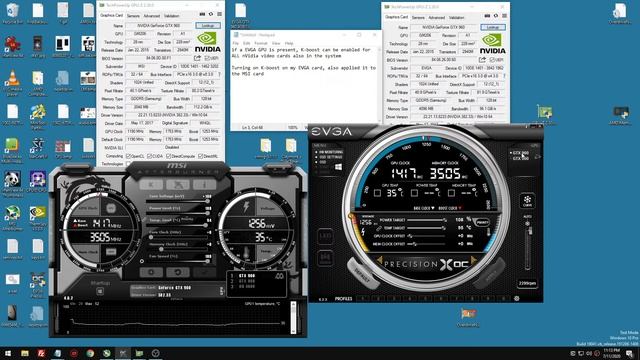640x360 pixels.
Task: Click BIOS export share icon in right GPU-Z
Action: coord(482,60)
